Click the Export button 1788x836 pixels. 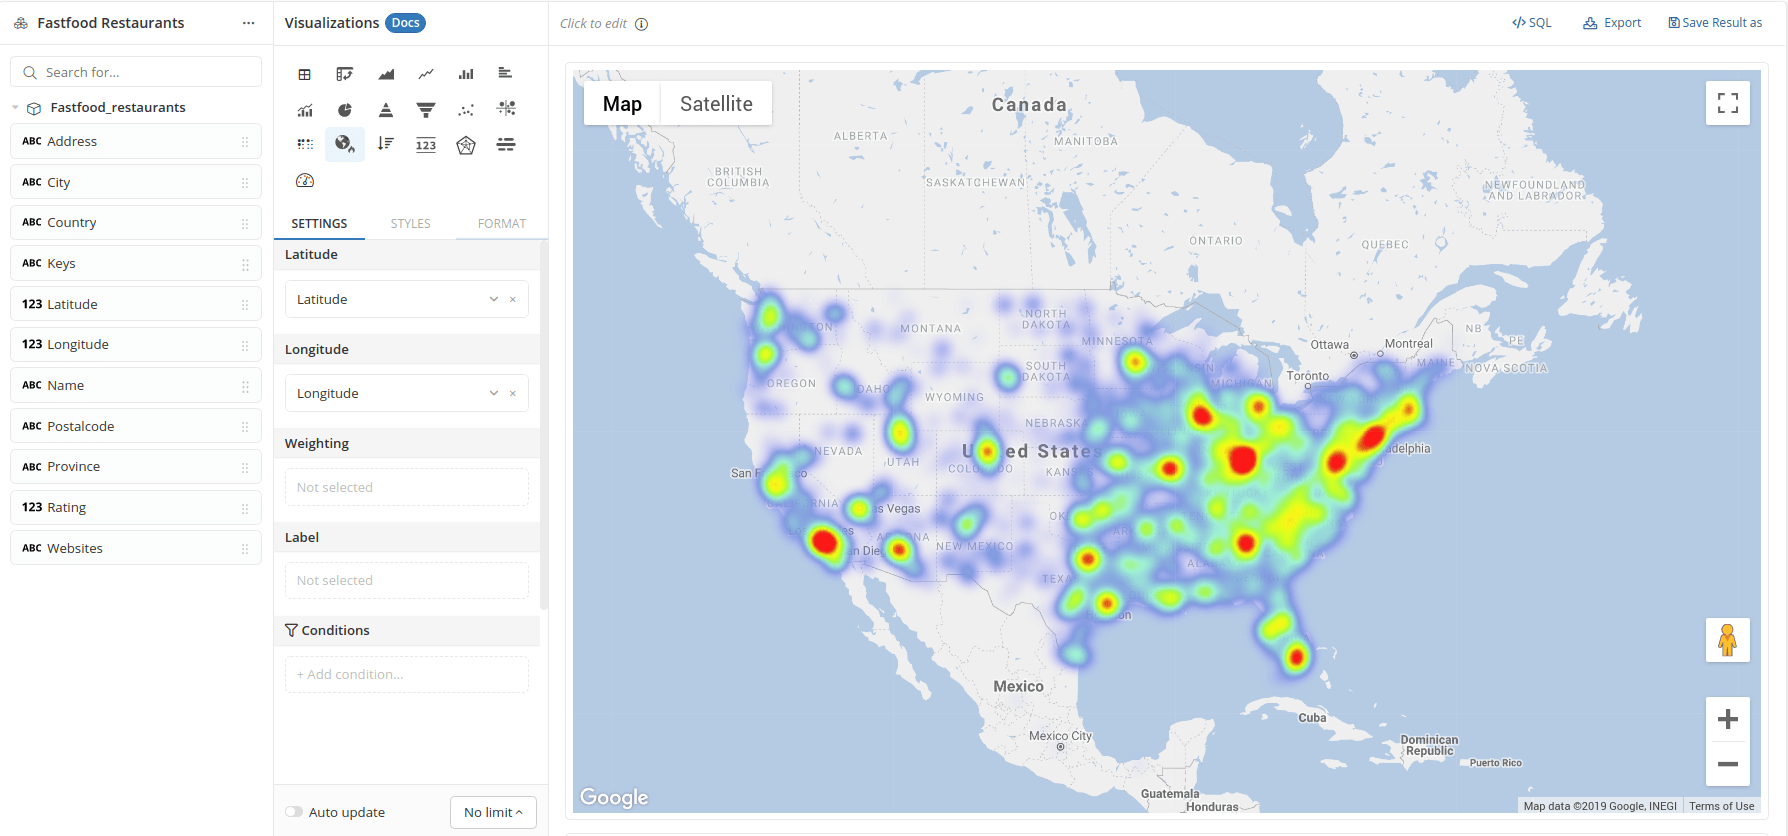1612,23
